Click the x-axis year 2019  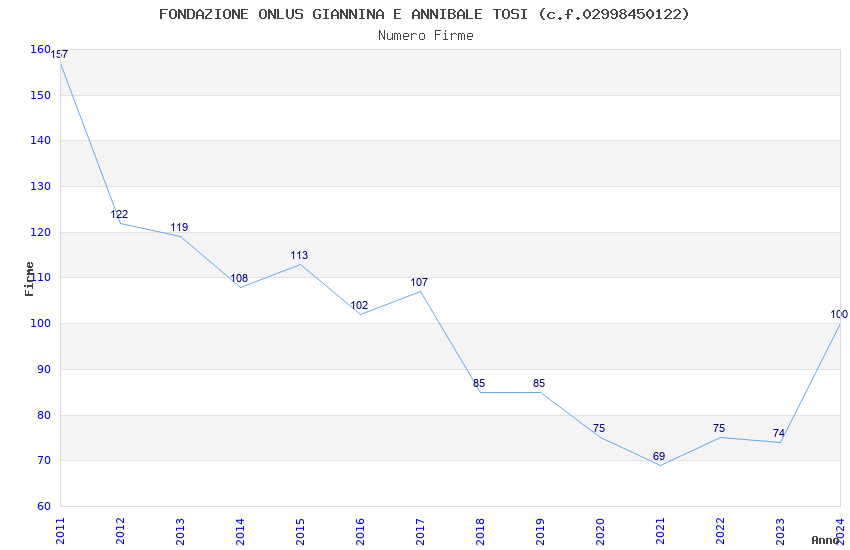pyautogui.click(x=540, y=531)
